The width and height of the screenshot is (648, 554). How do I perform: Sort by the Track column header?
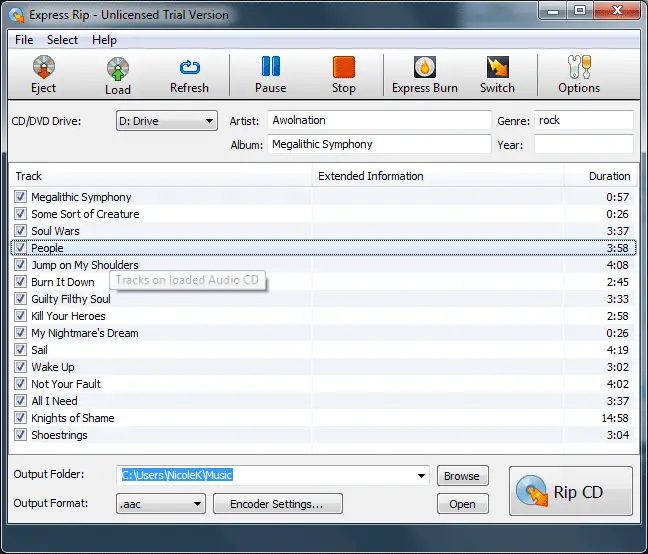(161, 176)
